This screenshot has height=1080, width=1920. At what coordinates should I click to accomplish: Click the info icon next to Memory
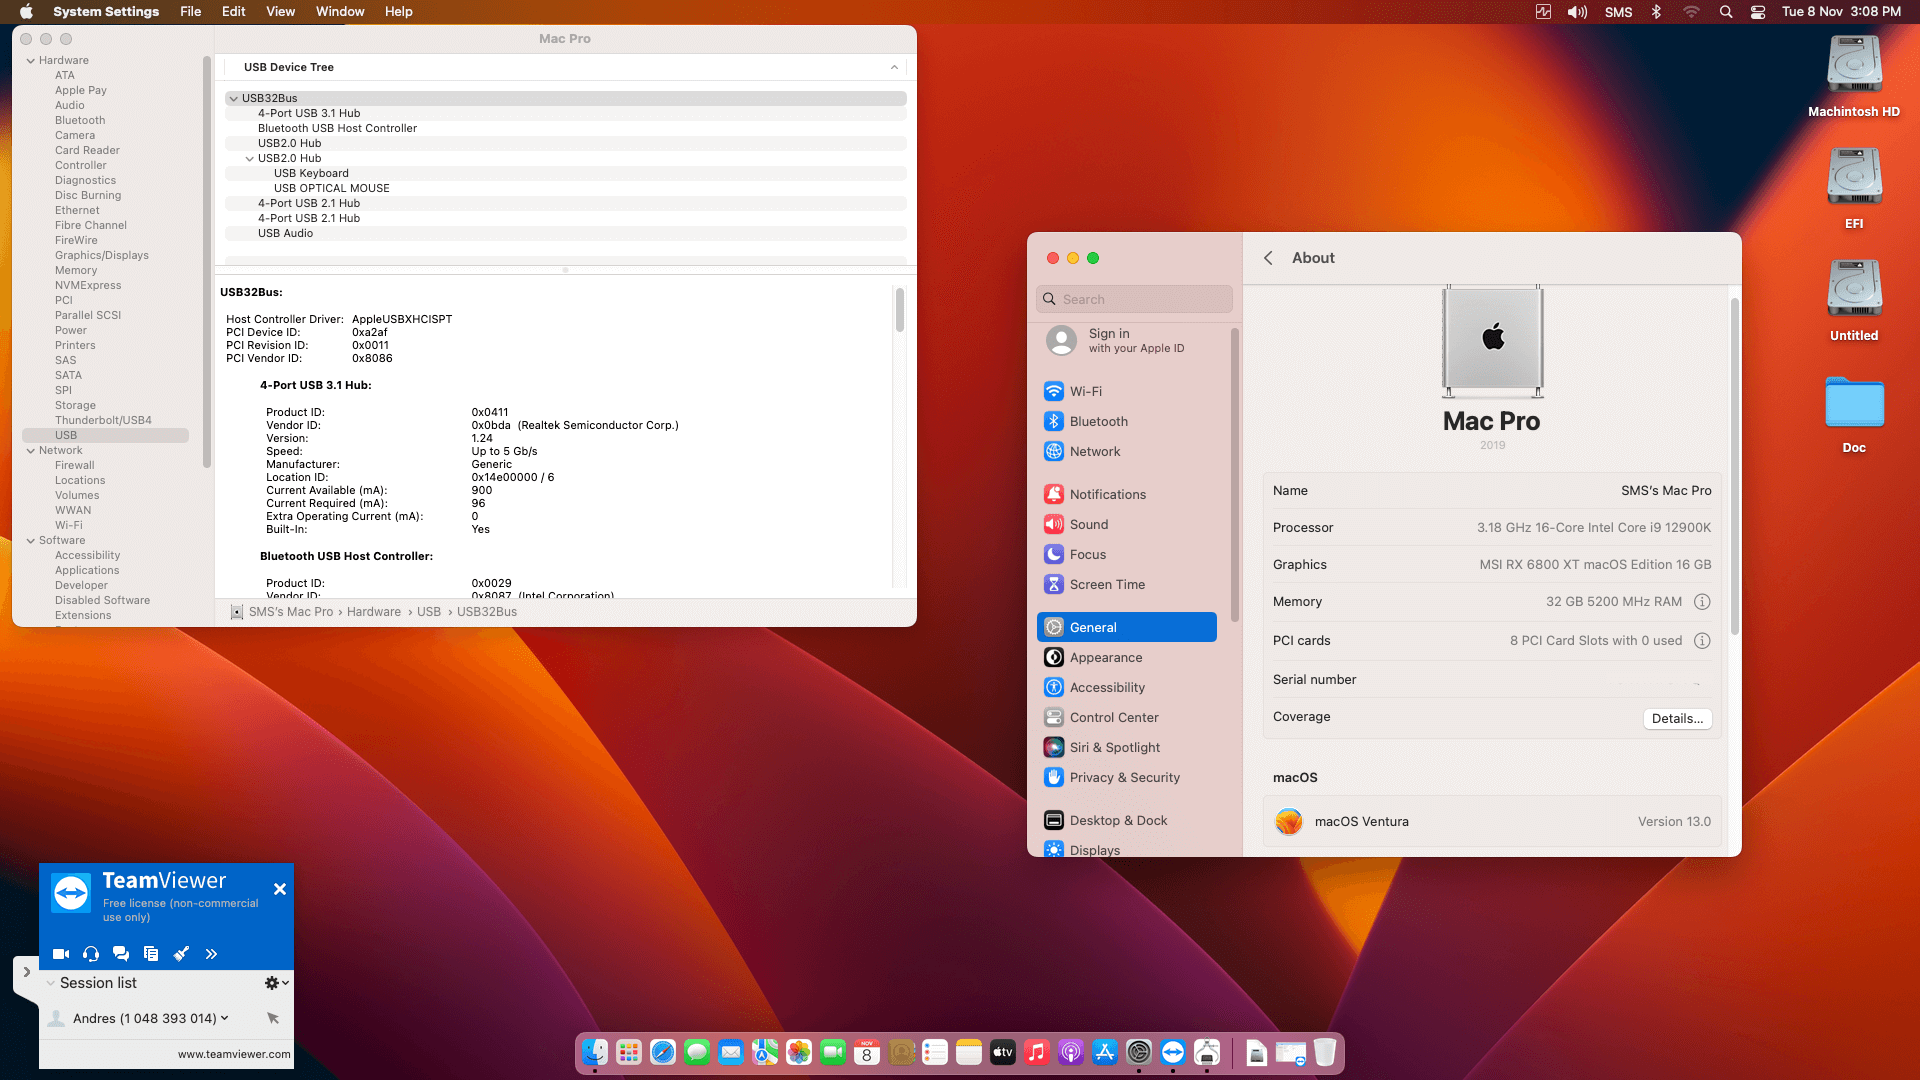(x=1702, y=602)
